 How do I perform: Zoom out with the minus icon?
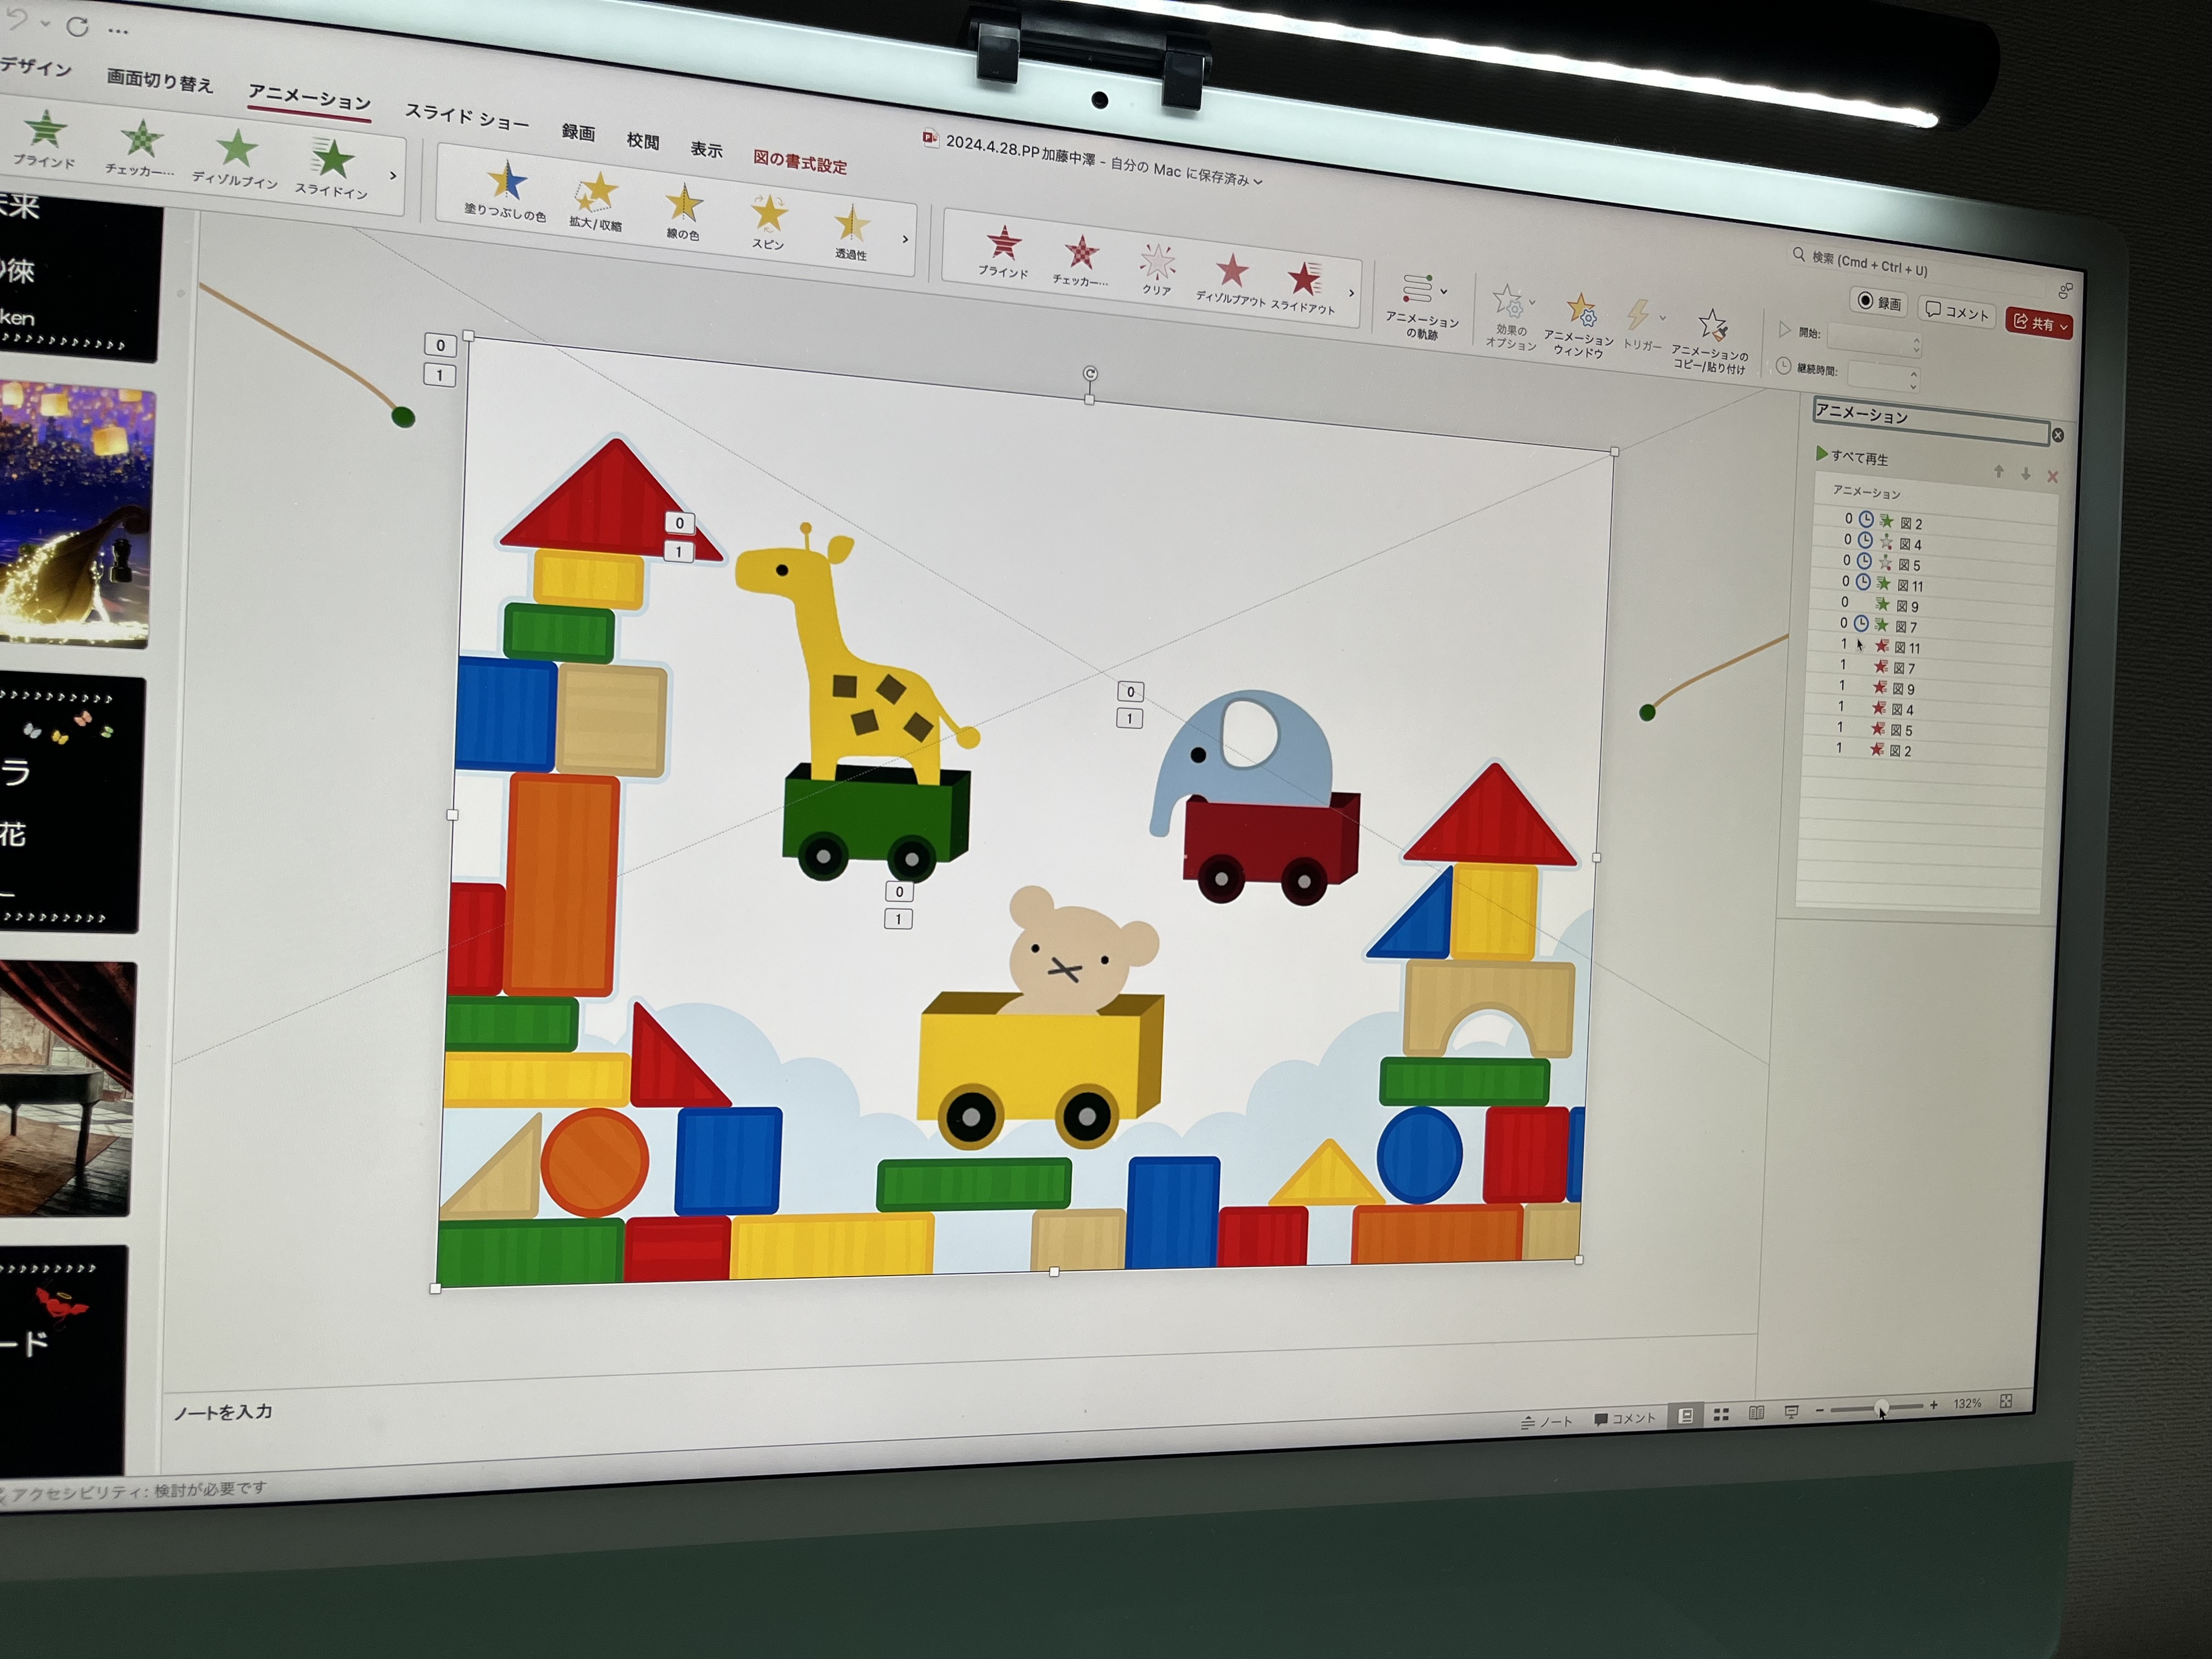pos(1820,1410)
